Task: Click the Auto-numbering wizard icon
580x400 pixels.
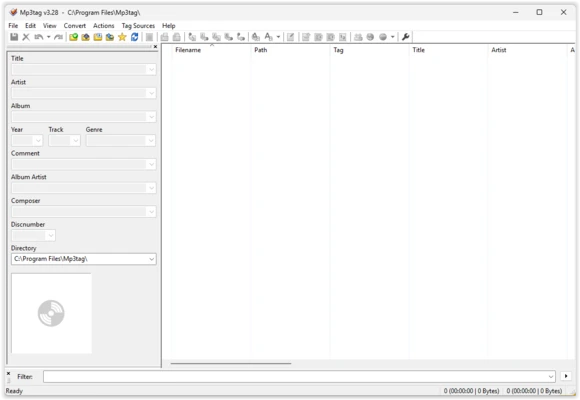Action: 343,37
